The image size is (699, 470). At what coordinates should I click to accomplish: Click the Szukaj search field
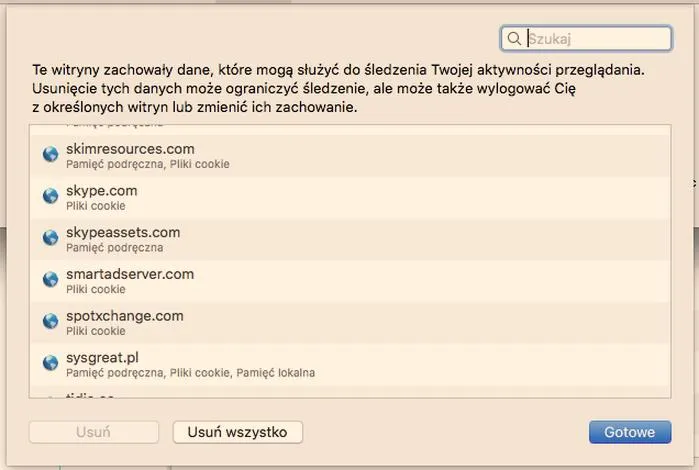[586, 38]
